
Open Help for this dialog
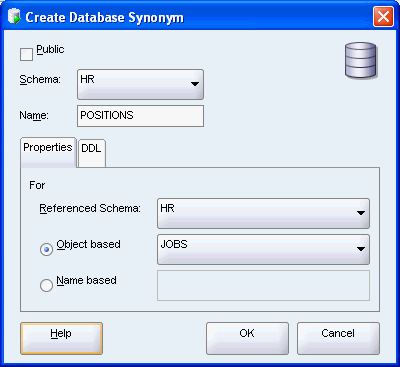[x=61, y=338]
